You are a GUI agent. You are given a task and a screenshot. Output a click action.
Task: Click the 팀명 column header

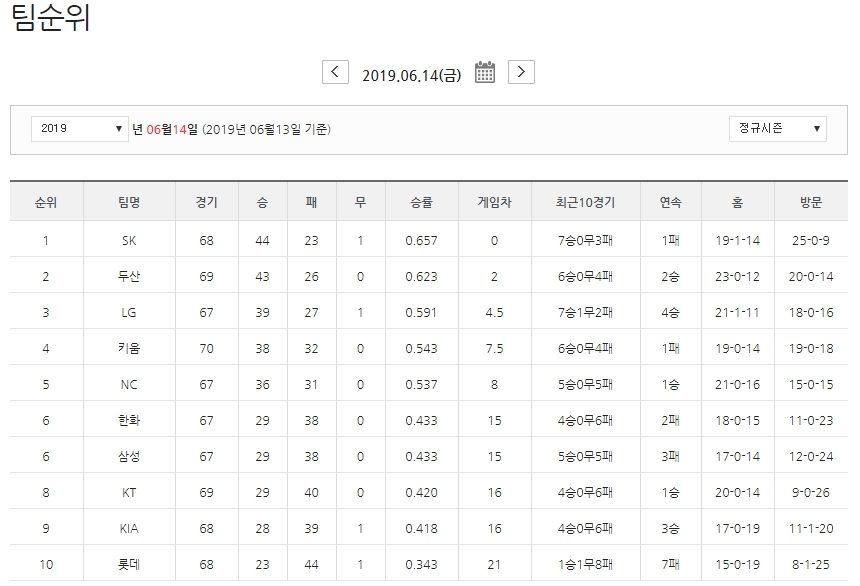coord(129,202)
